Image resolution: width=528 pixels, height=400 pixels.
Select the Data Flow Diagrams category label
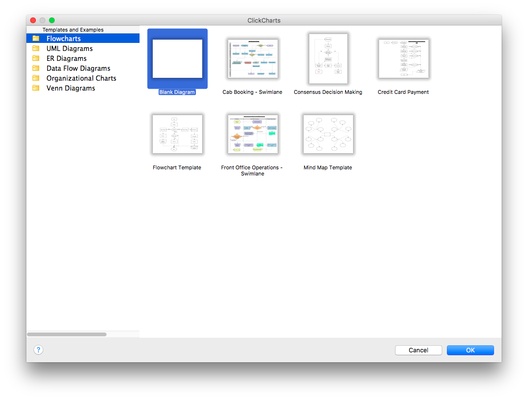click(x=78, y=68)
